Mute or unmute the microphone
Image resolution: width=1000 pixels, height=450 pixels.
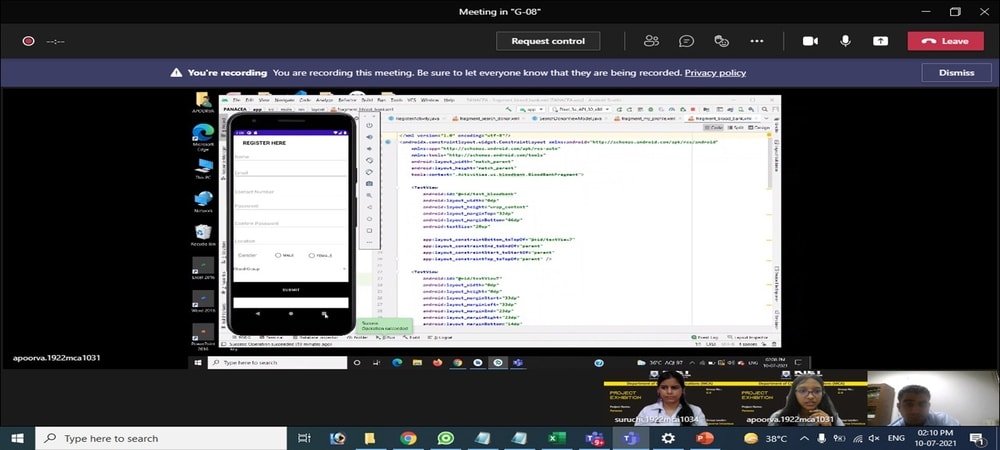845,41
